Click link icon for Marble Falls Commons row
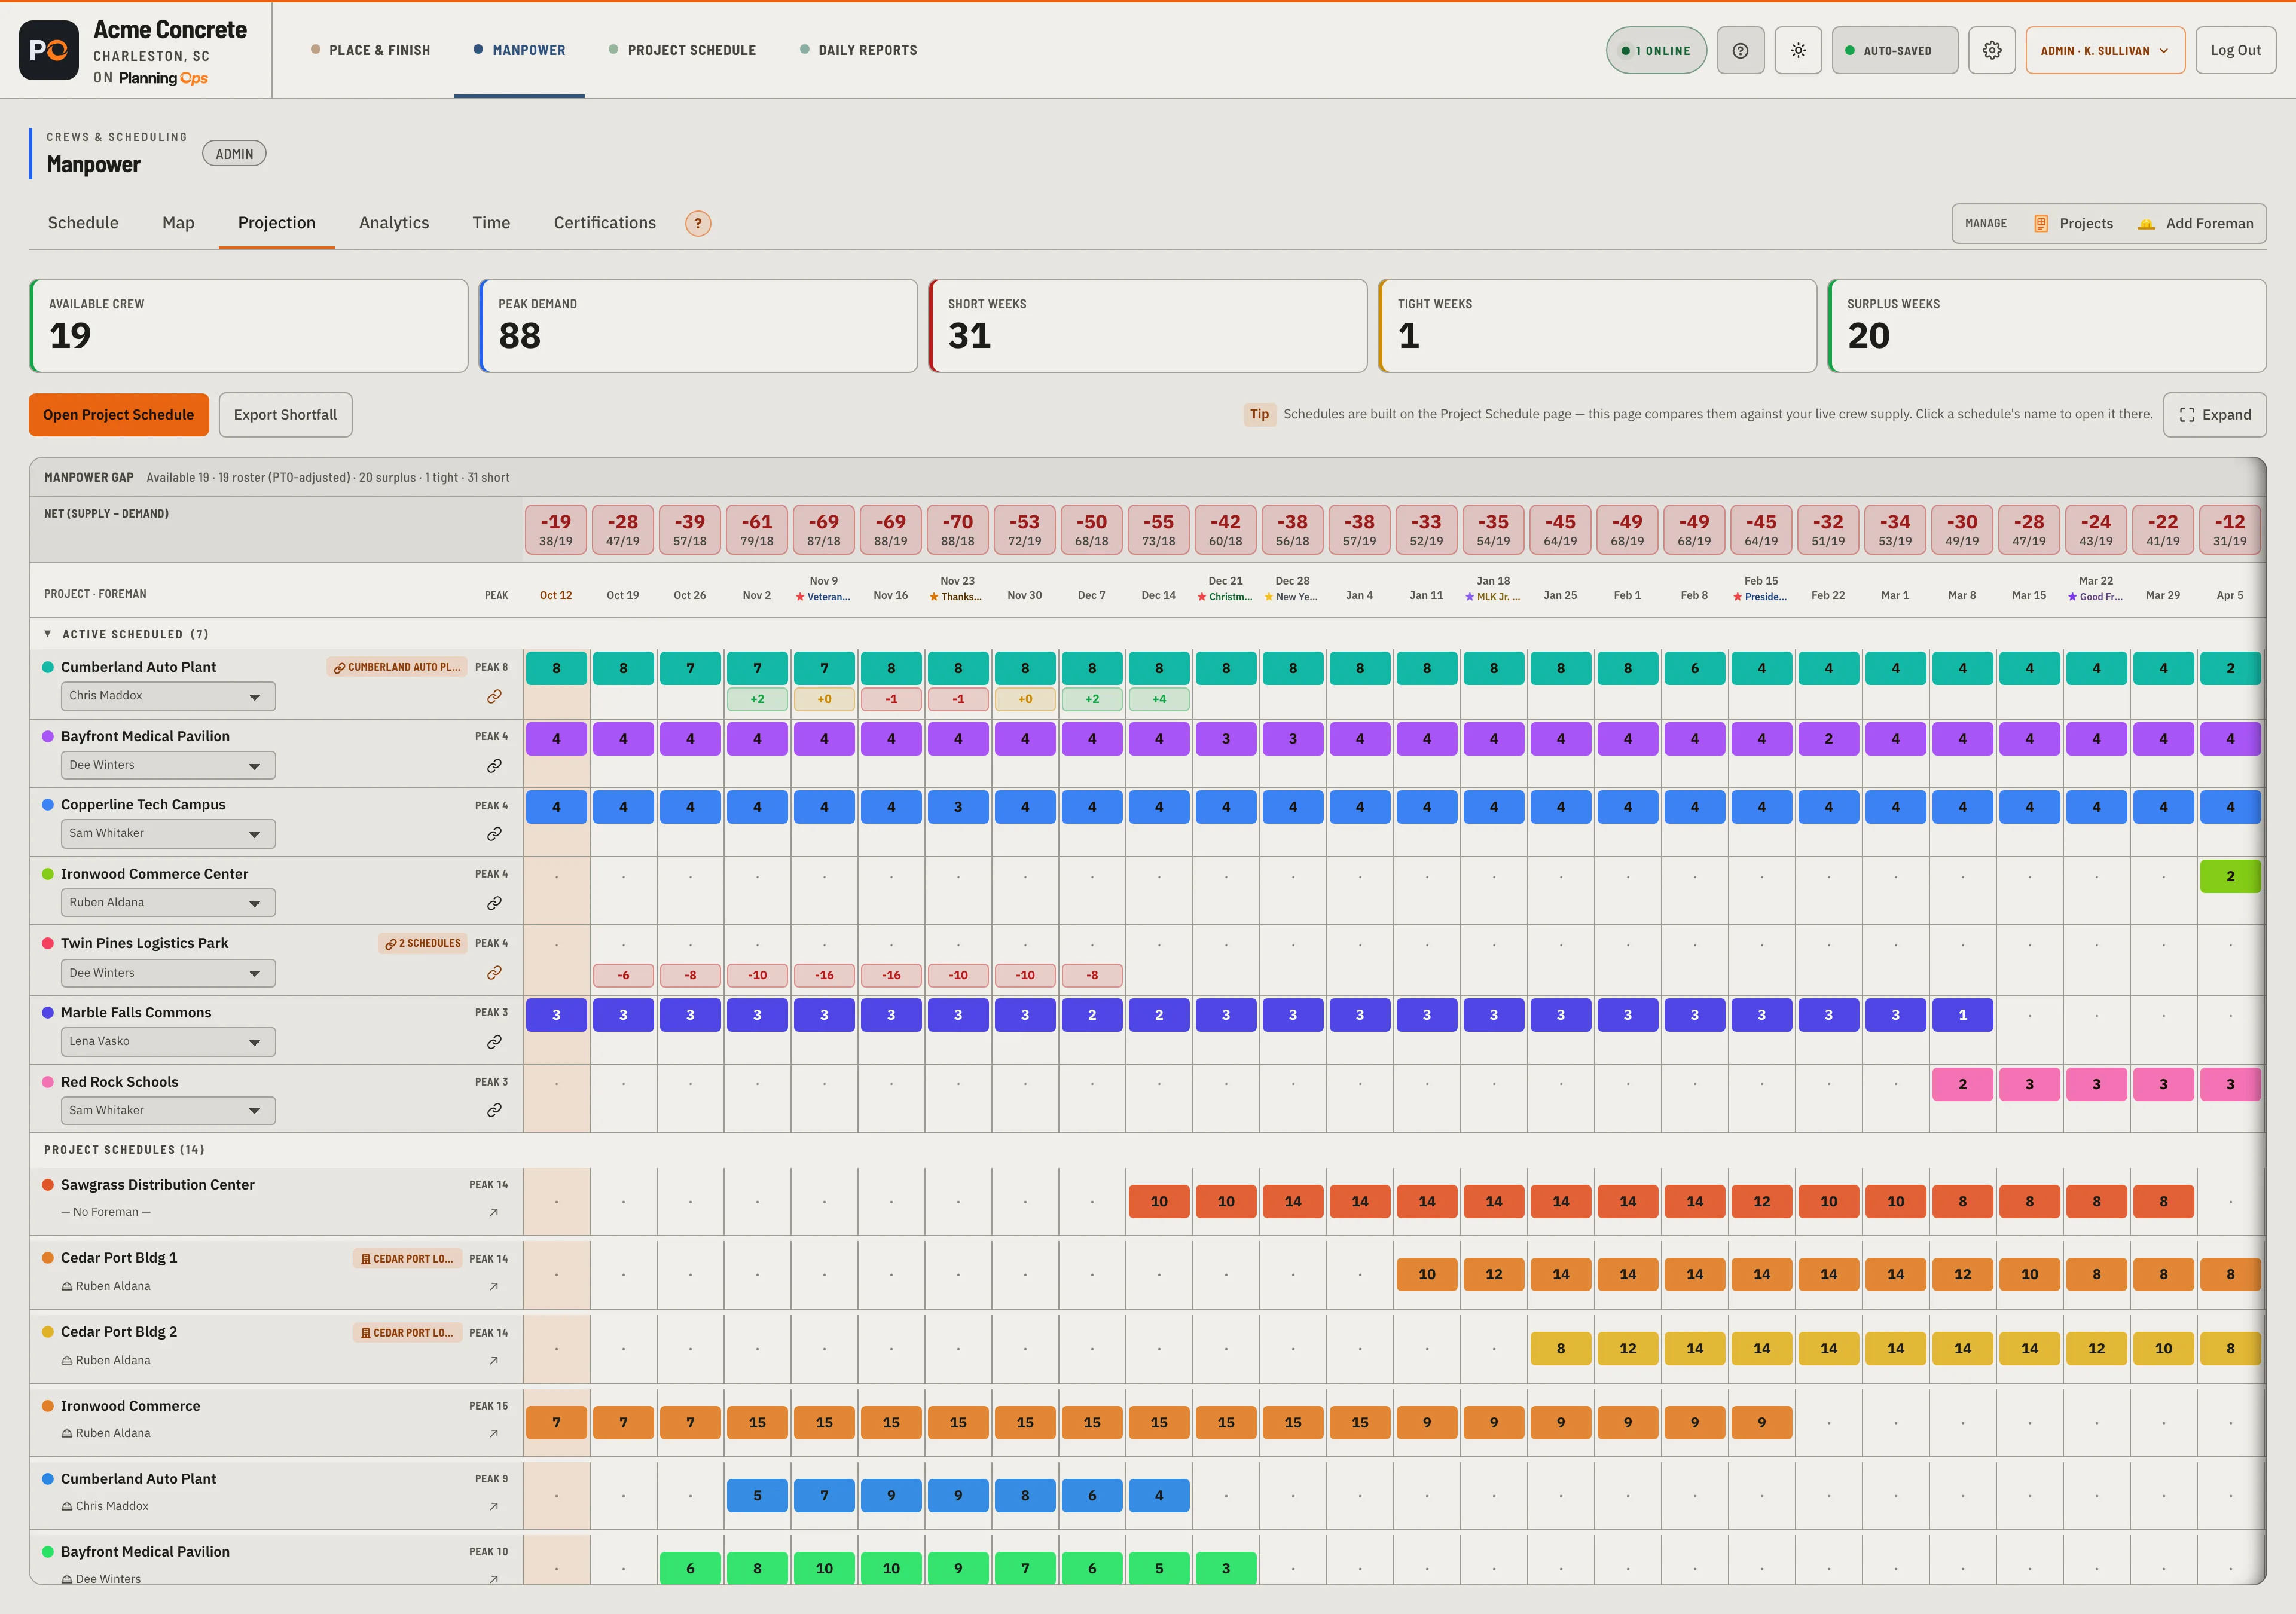 494,1042
